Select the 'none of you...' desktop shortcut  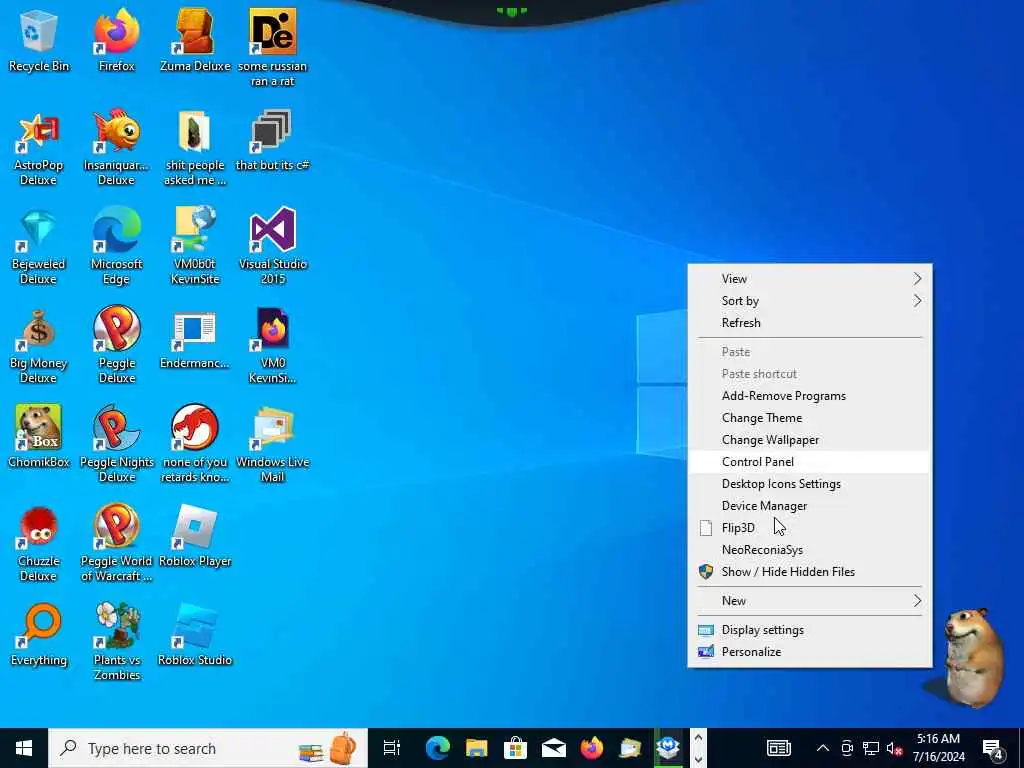(195, 444)
